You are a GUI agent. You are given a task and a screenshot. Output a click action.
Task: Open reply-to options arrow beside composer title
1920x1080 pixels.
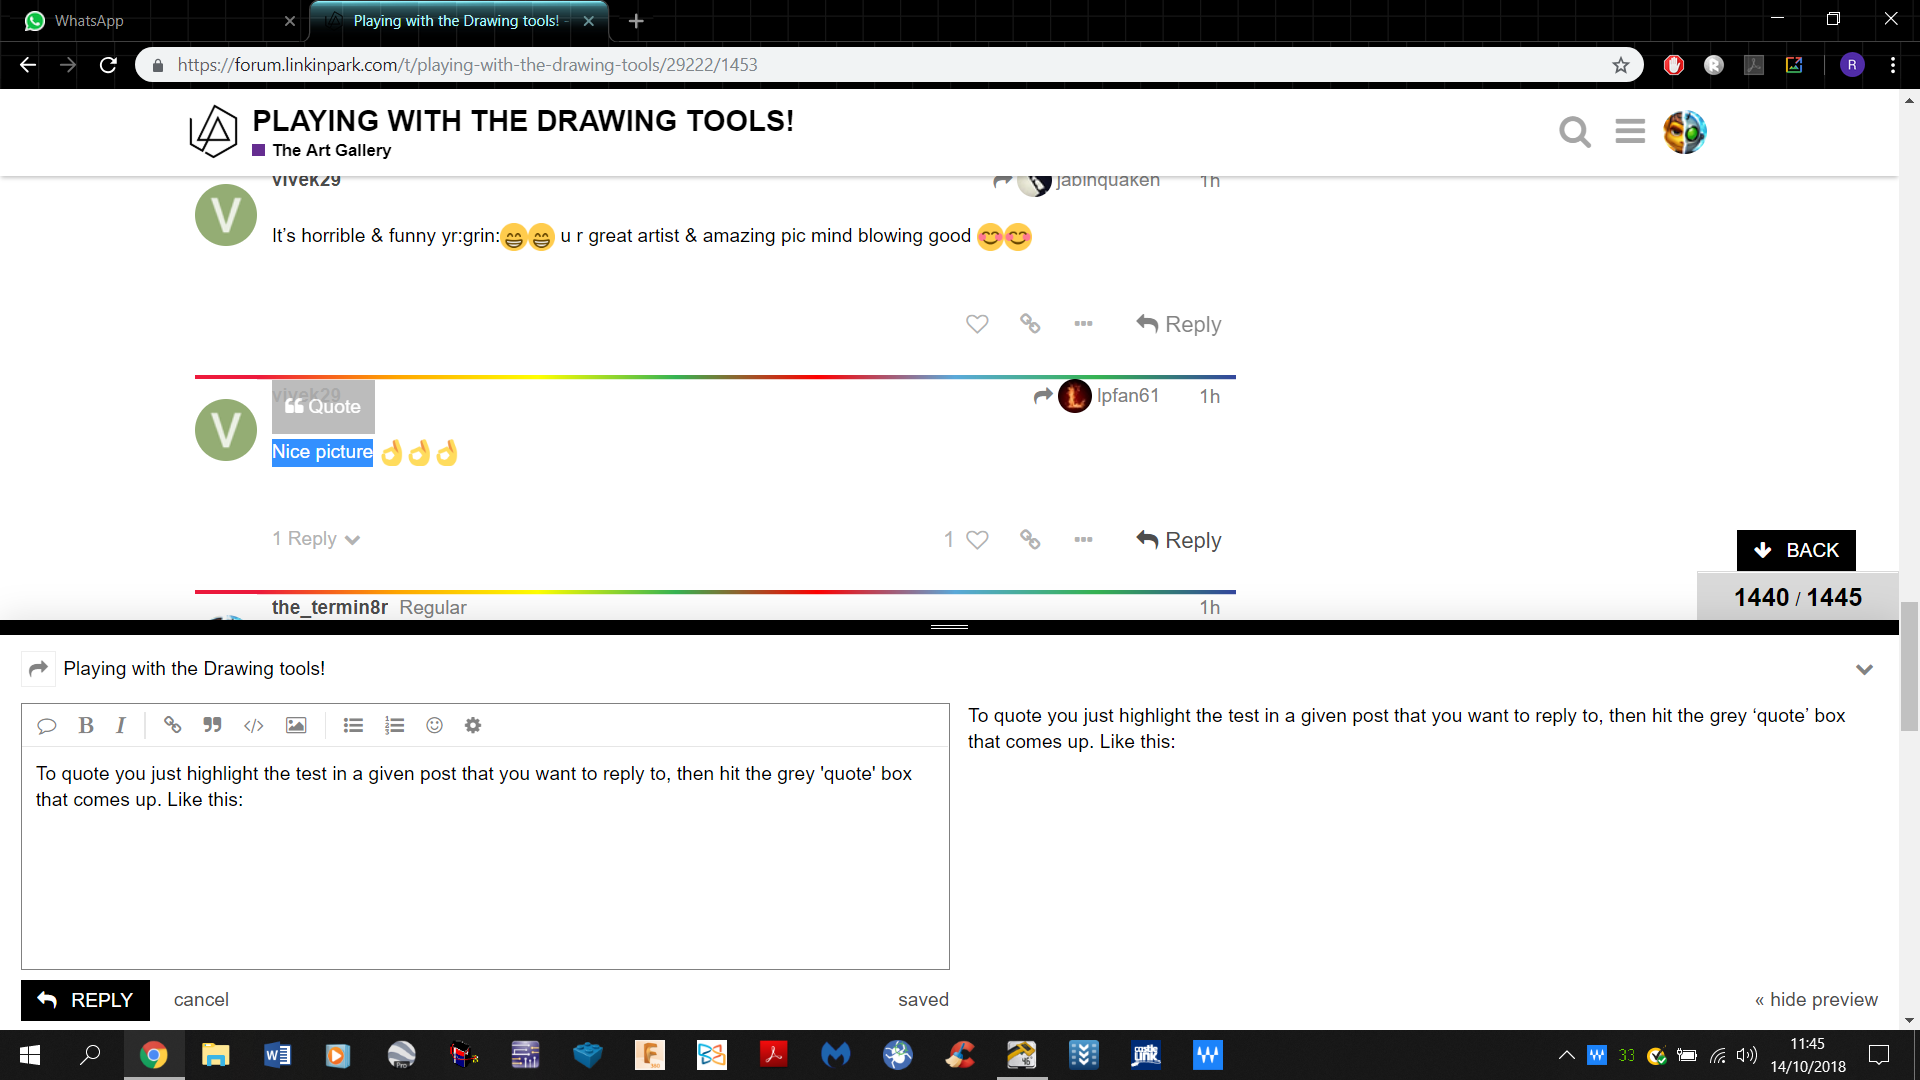coord(38,669)
